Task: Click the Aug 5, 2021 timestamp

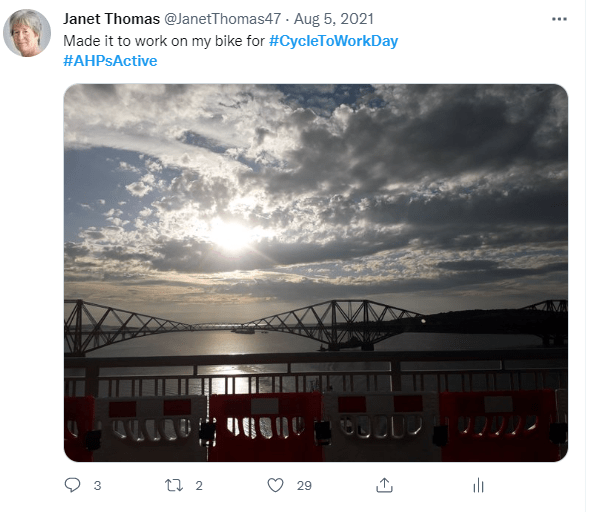Action: coord(334,19)
